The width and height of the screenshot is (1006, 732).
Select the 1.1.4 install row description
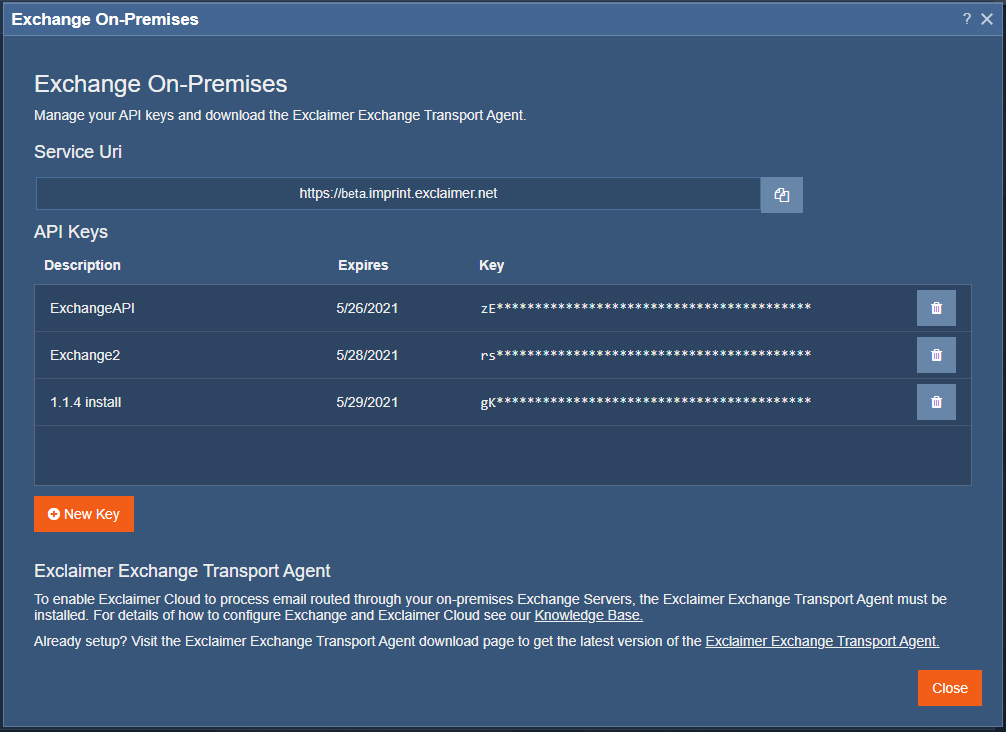pos(85,402)
